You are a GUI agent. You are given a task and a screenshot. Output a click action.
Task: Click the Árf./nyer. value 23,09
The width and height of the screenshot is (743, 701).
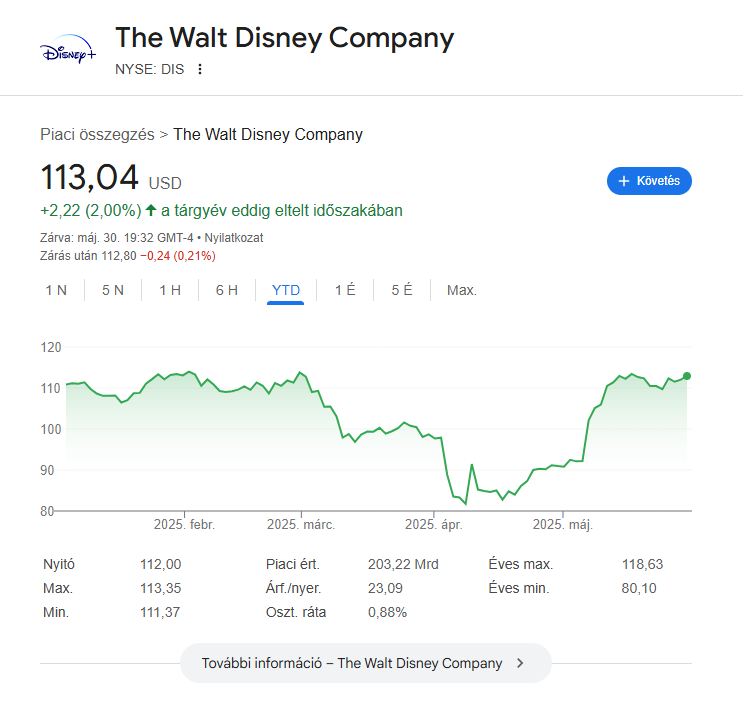(385, 588)
